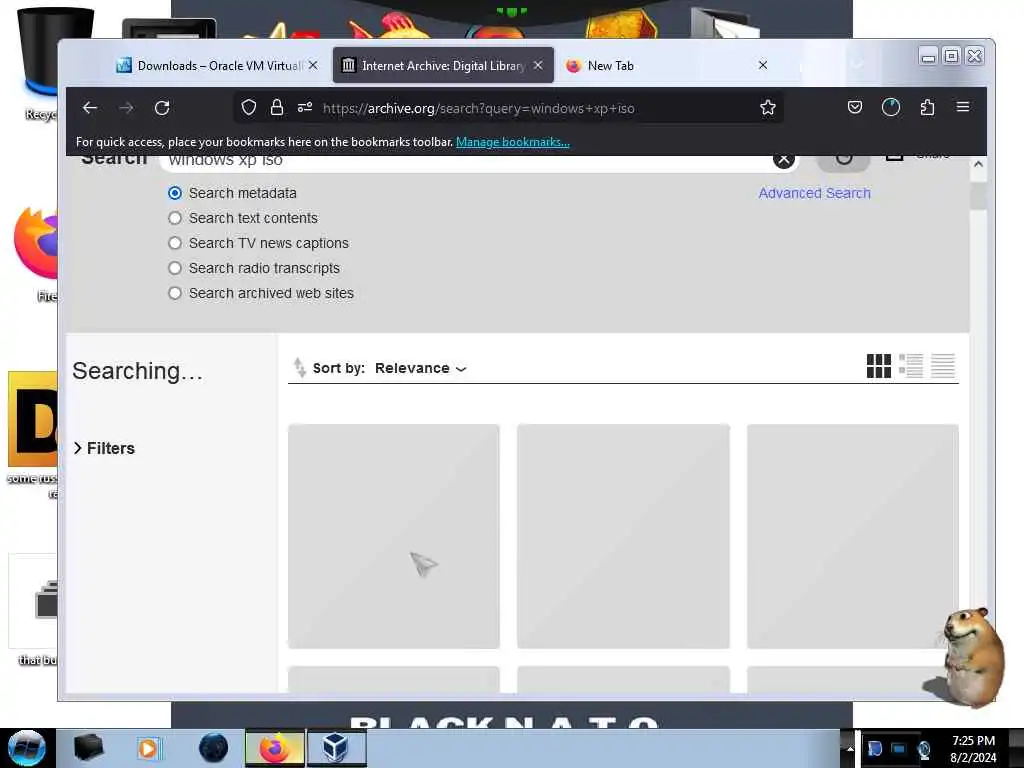Open the Firefox hamburger application menu
This screenshot has width=1024, height=768.
(x=963, y=107)
